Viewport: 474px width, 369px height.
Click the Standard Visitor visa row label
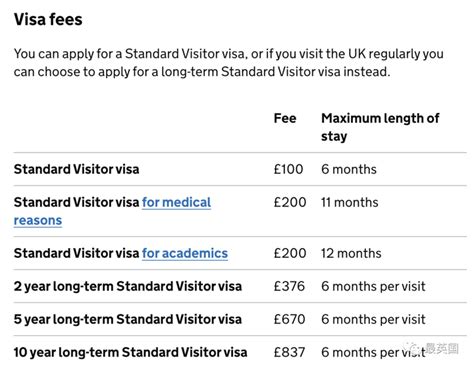click(76, 169)
